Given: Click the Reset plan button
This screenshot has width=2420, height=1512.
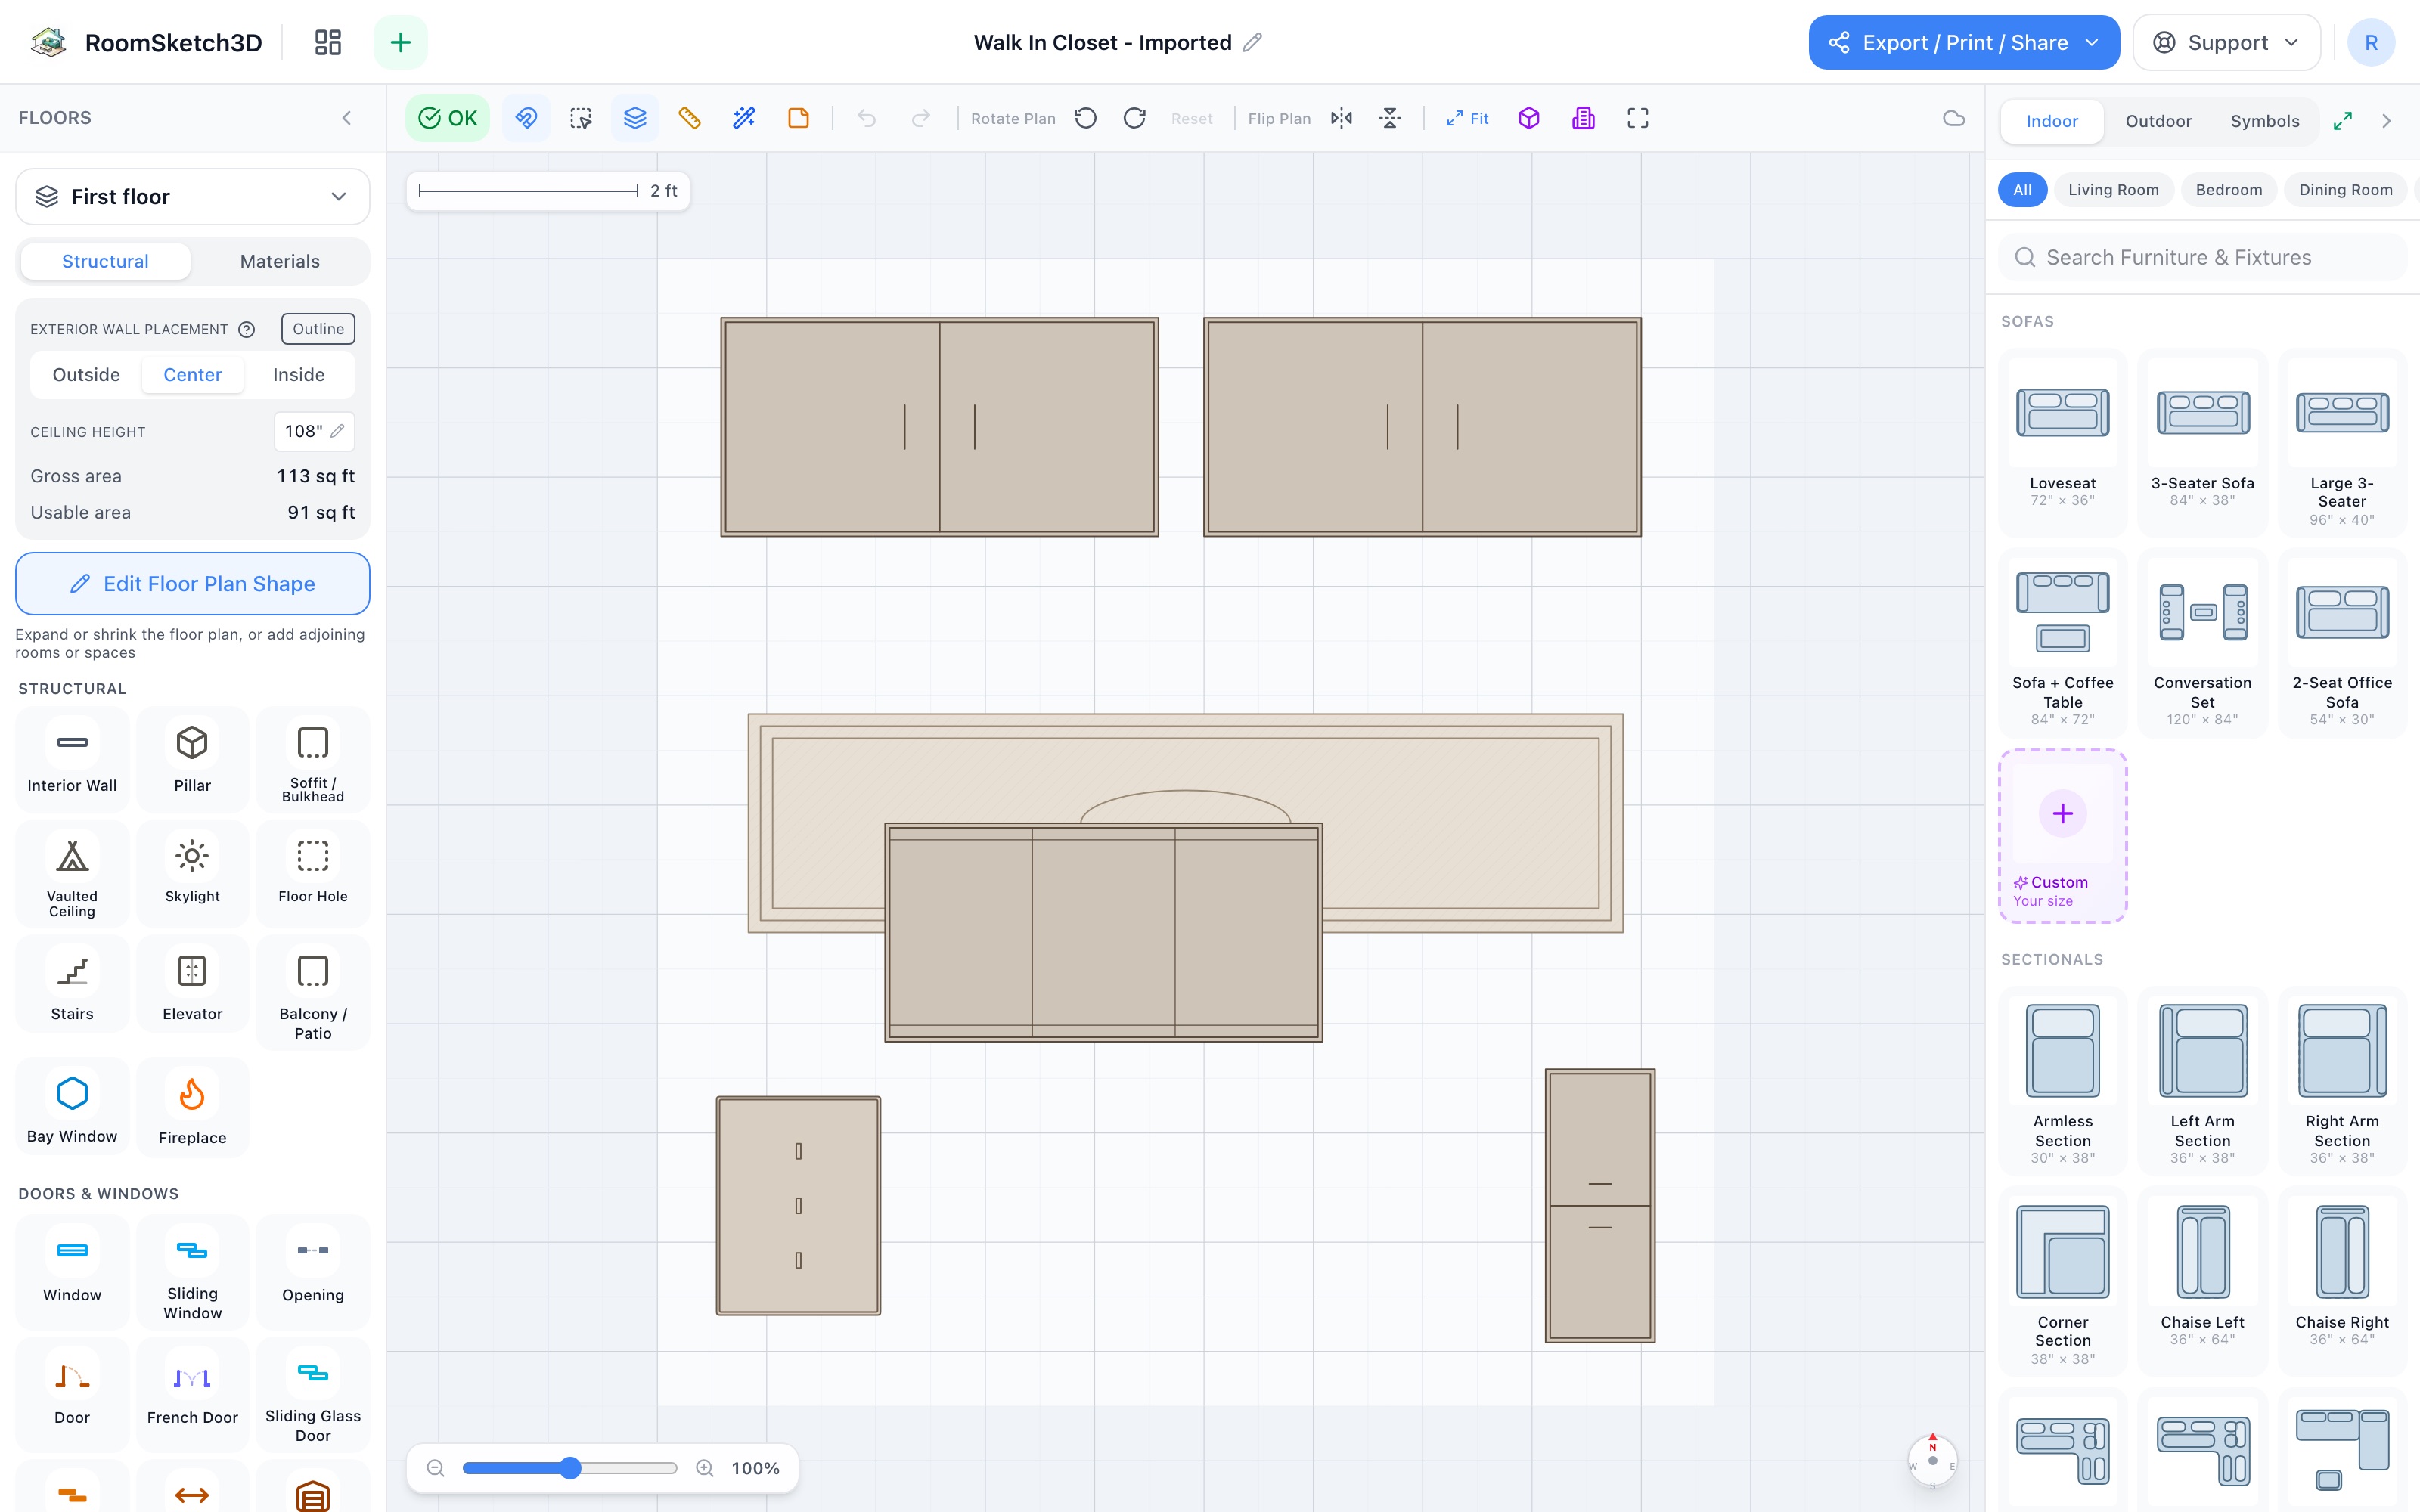Looking at the screenshot, I should coord(1191,118).
